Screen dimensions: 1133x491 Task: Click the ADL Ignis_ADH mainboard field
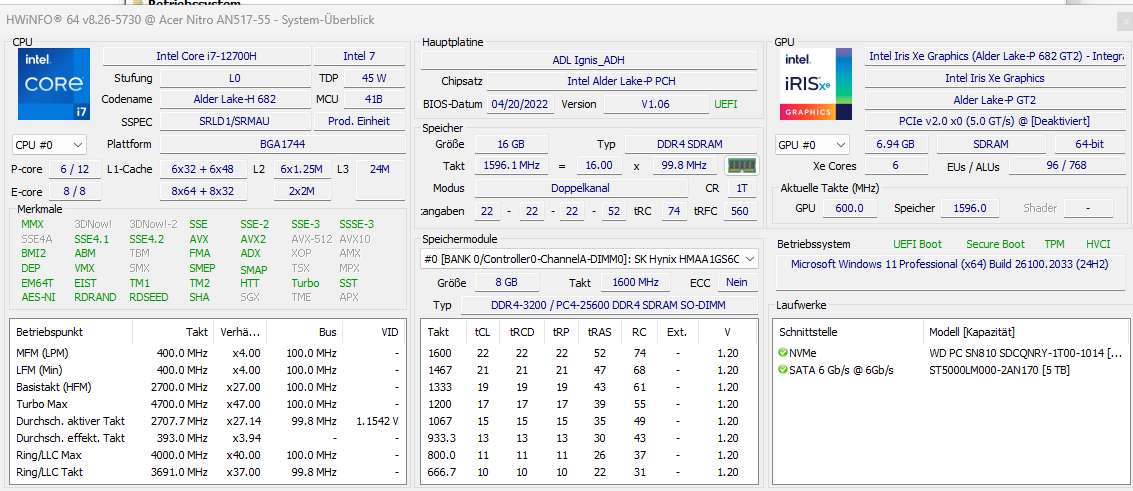(589, 60)
